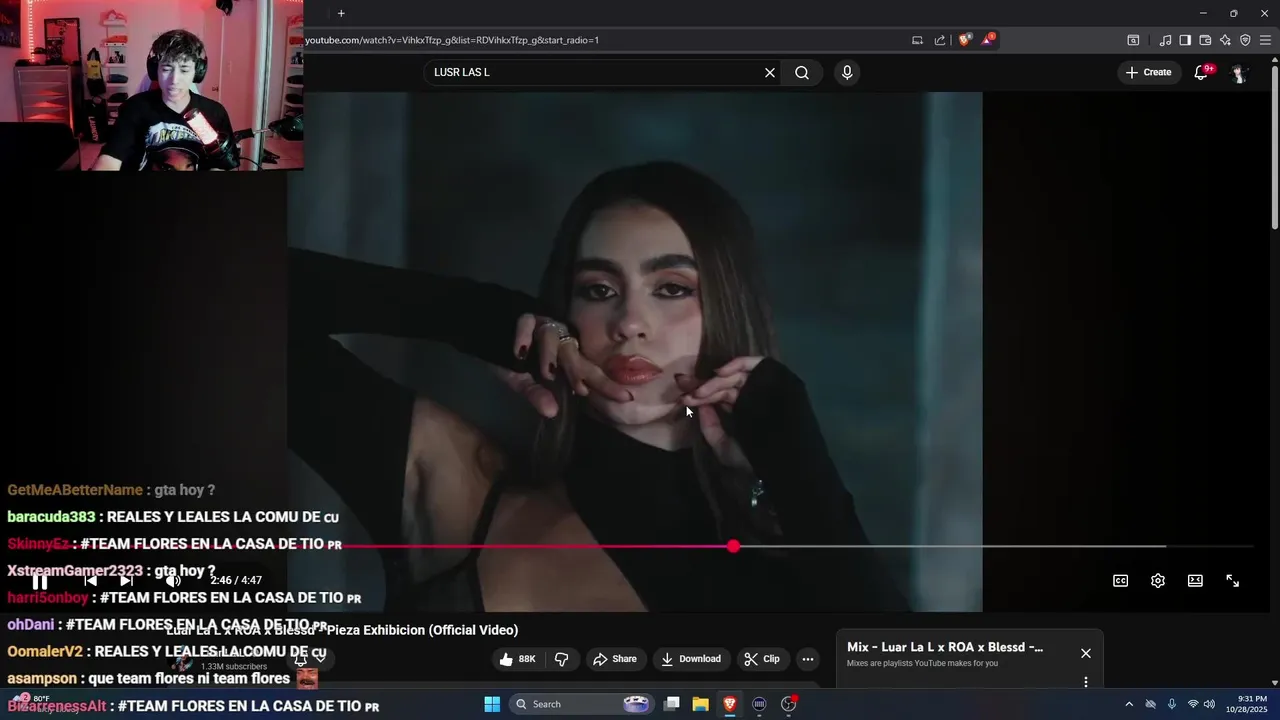The image size is (1280, 720).
Task: Click the 2:46 / 4:47 time display
Action: coord(236,581)
